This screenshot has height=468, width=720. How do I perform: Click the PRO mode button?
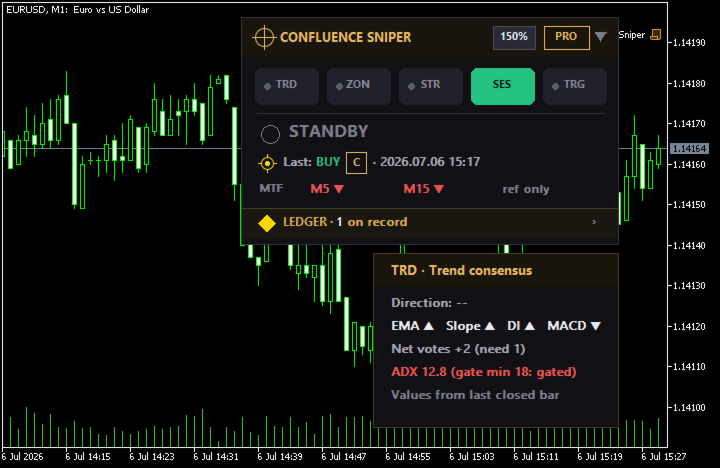click(x=567, y=37)
